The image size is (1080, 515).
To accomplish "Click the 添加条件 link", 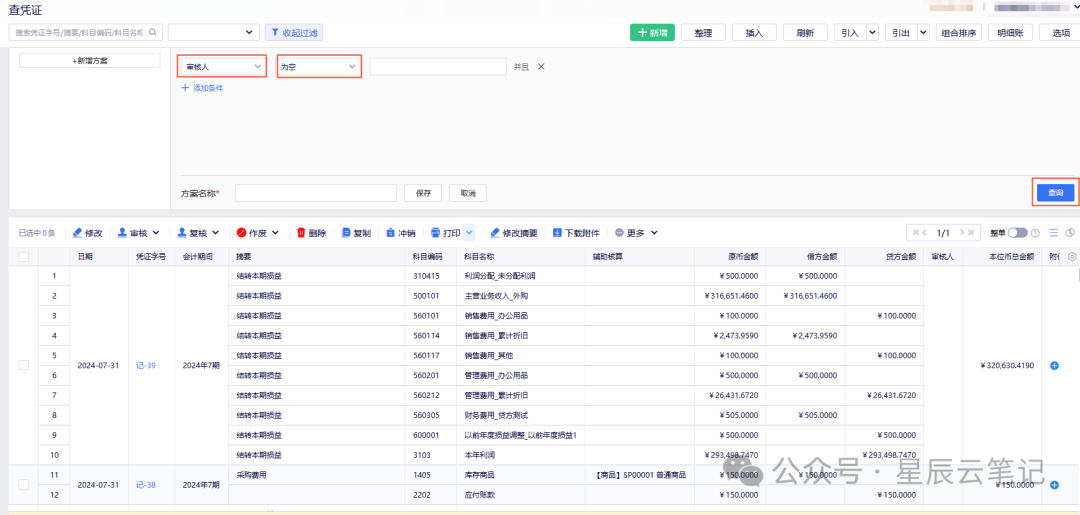I will click(202, 88).
